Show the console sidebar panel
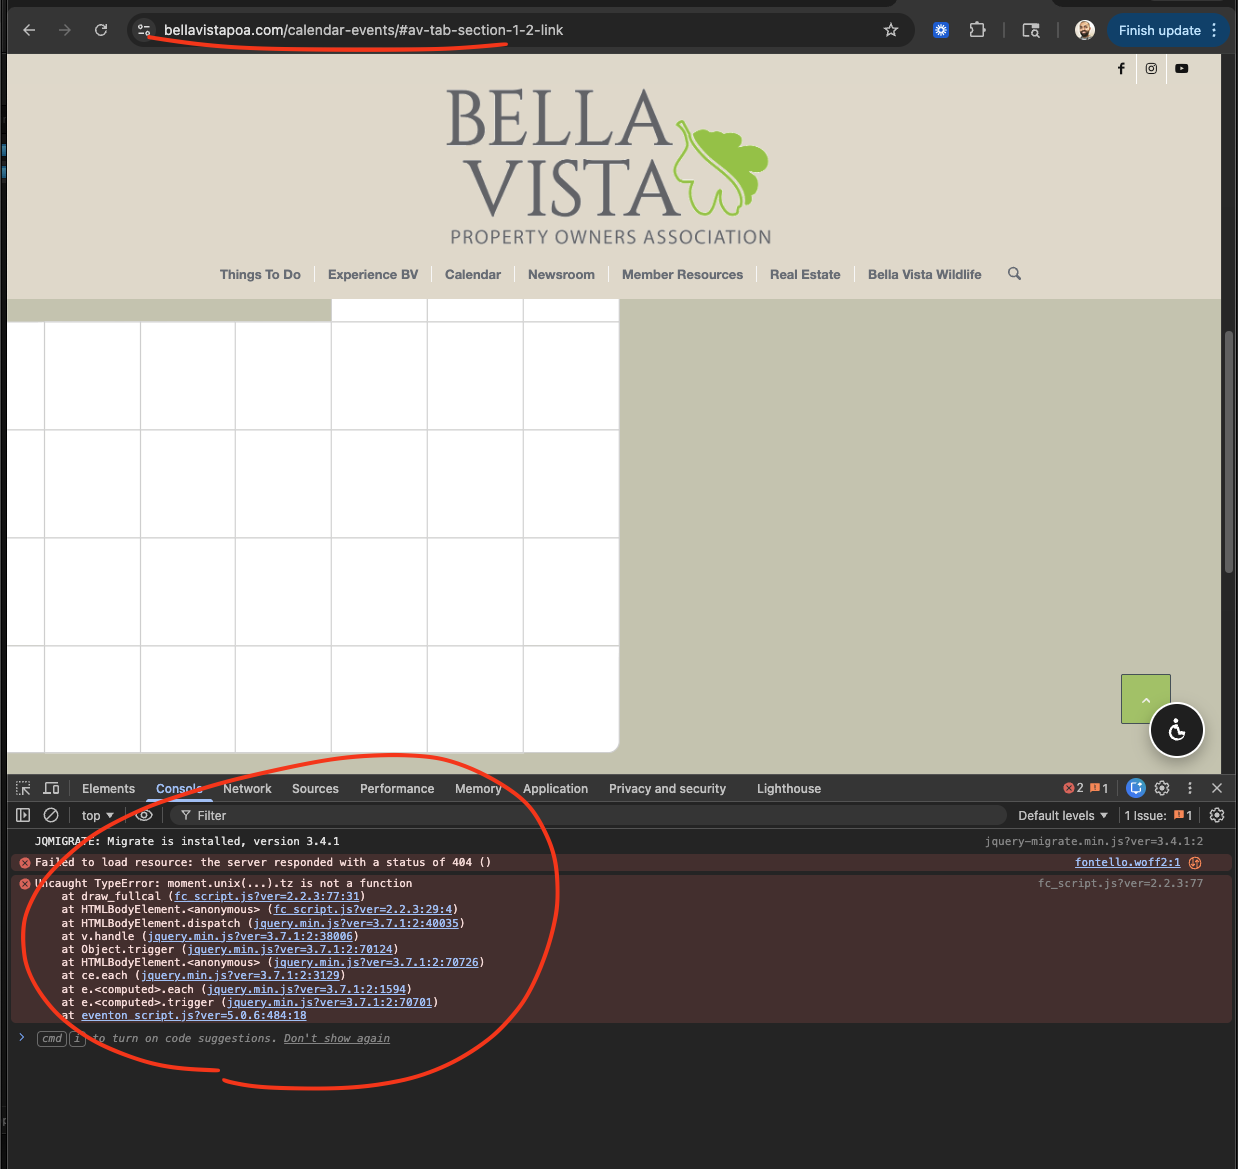This screenshot has height=1169, width=1238. click(23, 816)
